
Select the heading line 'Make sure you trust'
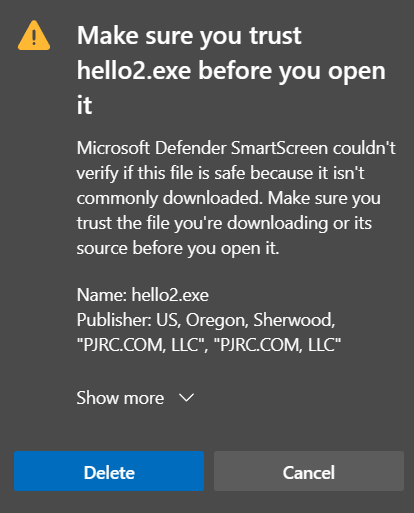[x=189, y=36]
